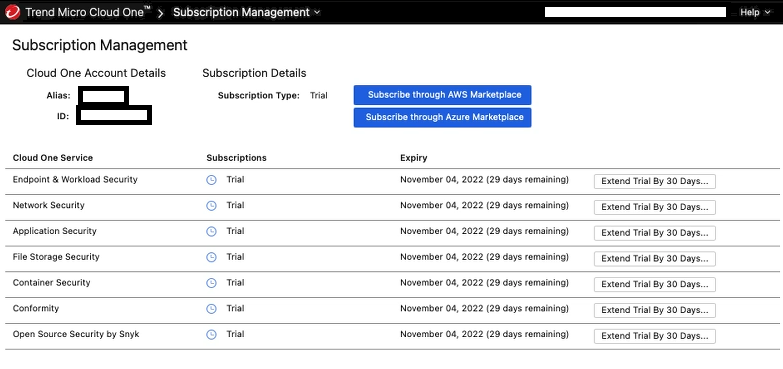Image resolution: width=783 pixels, height=369 pixels.
Task: Click Trial status for Container Security
Action: (235, 283)
